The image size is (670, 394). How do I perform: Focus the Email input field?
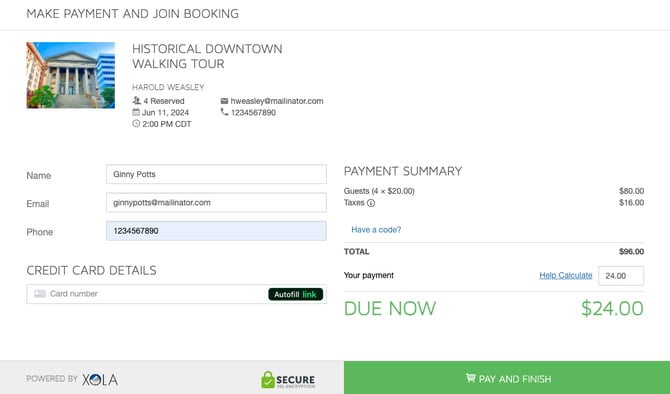point(216,203)
